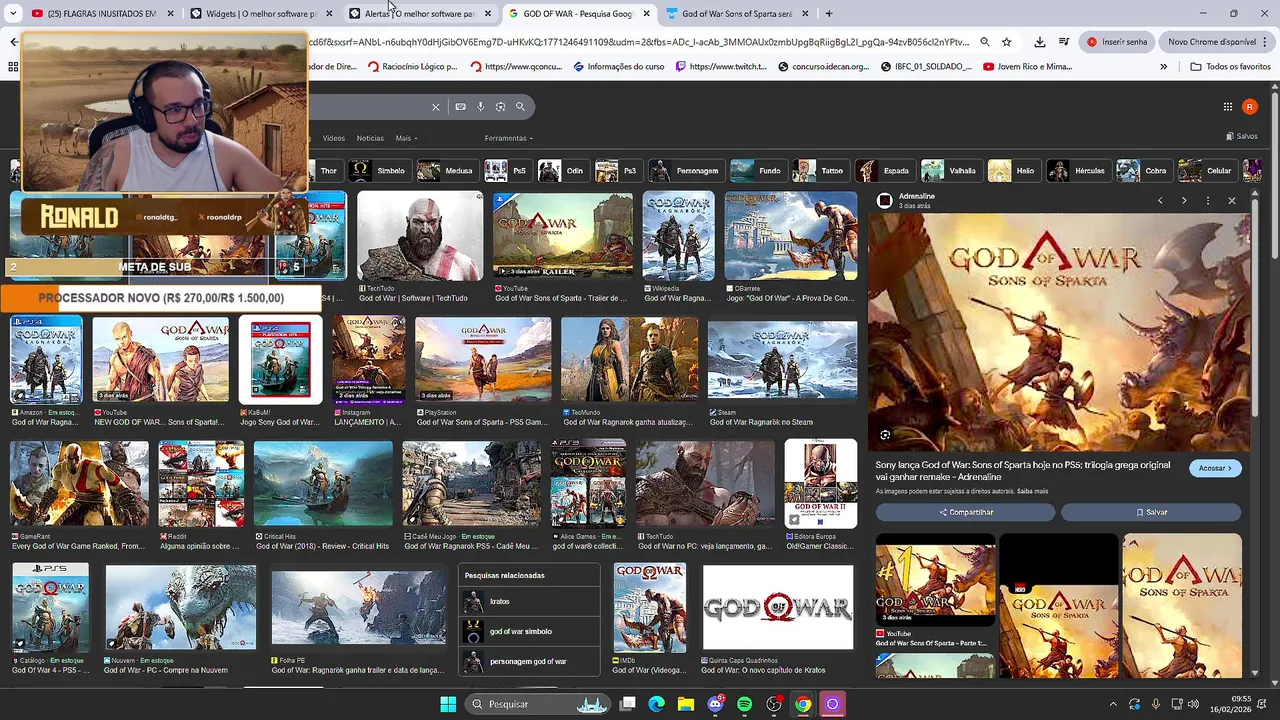
Task: Open the Saiba mais copyright link
Action: point(1033,491)
